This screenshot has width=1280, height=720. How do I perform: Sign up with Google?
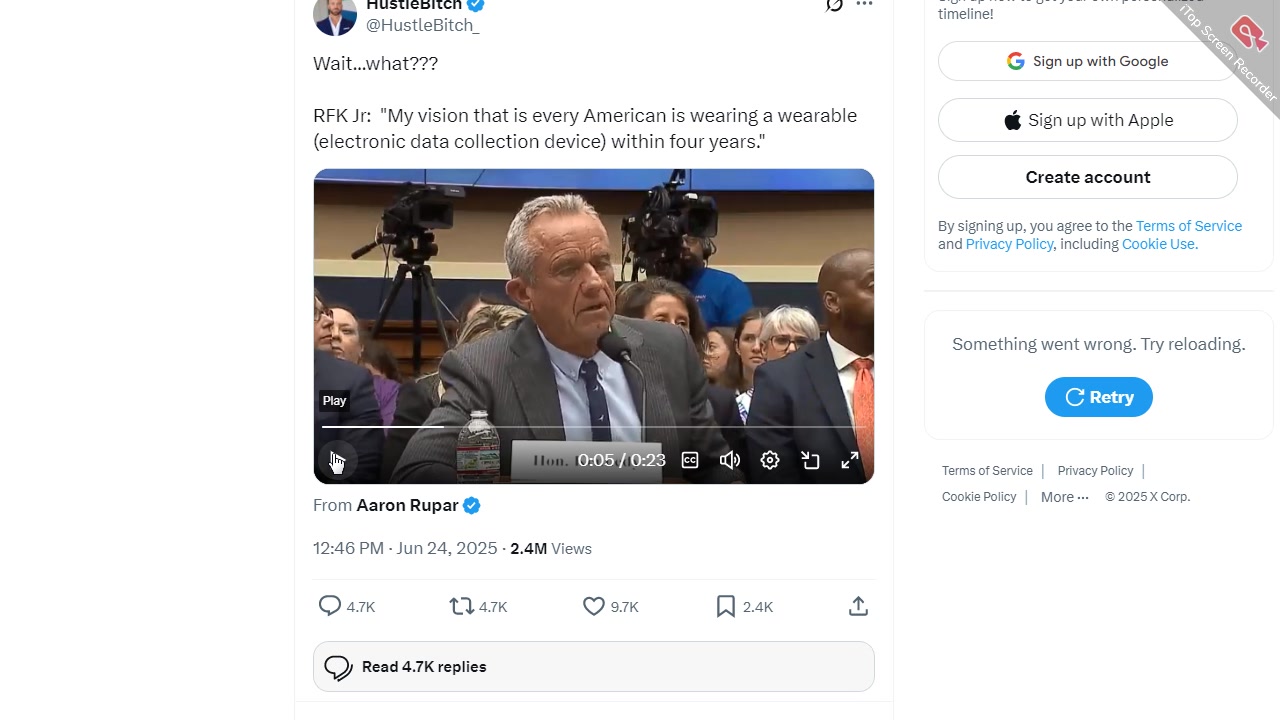[x=1087, y=61]
